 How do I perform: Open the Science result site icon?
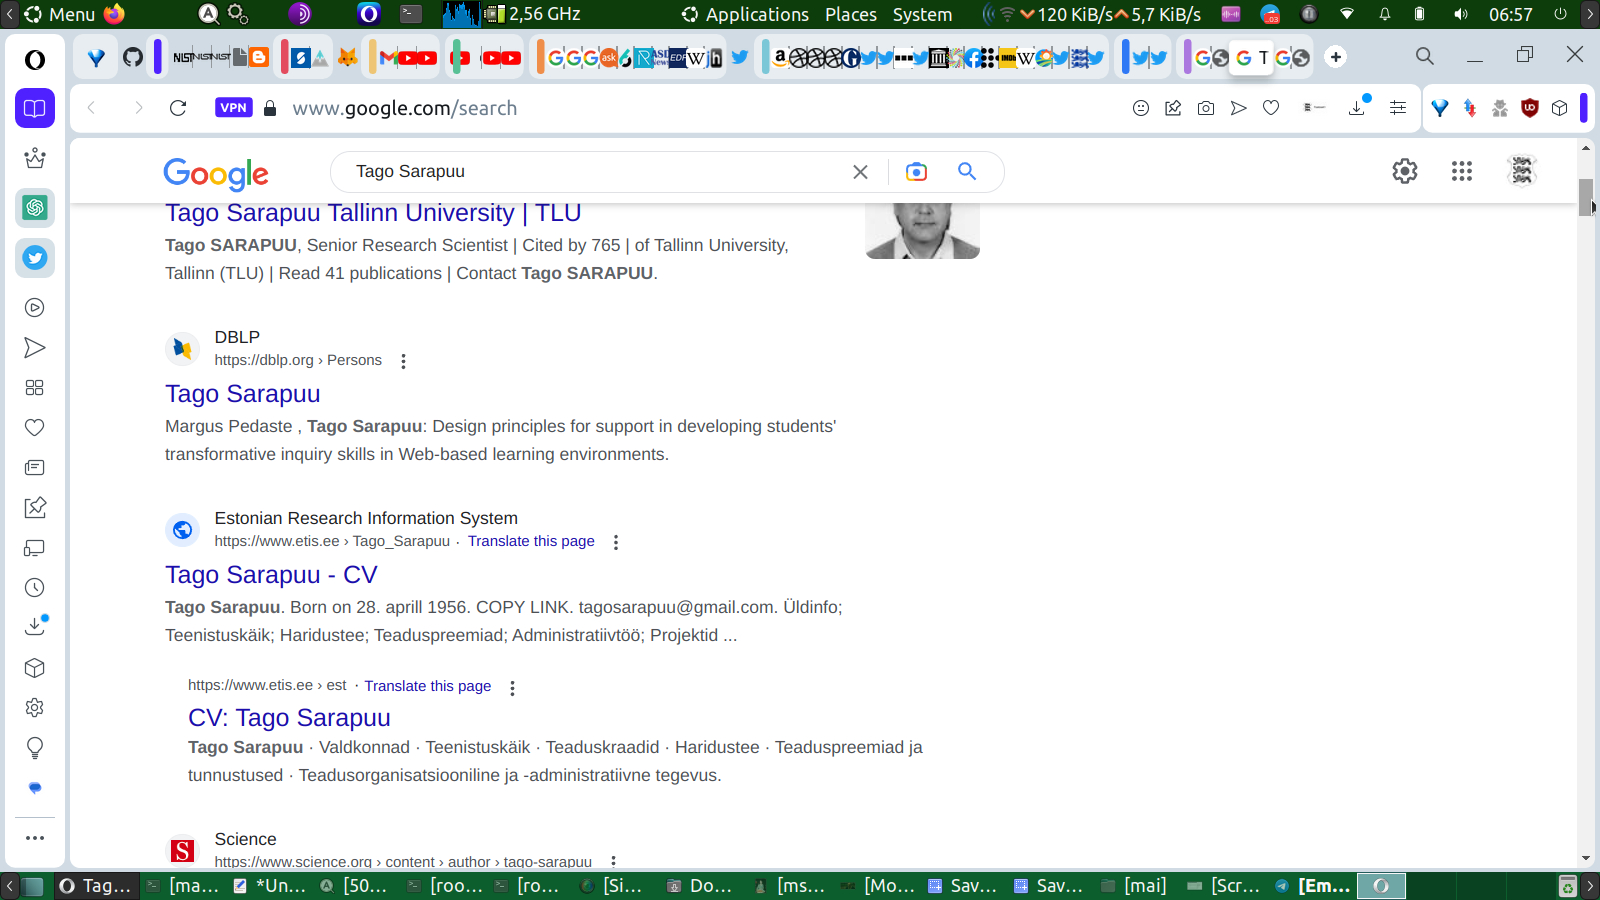(182, 851)
